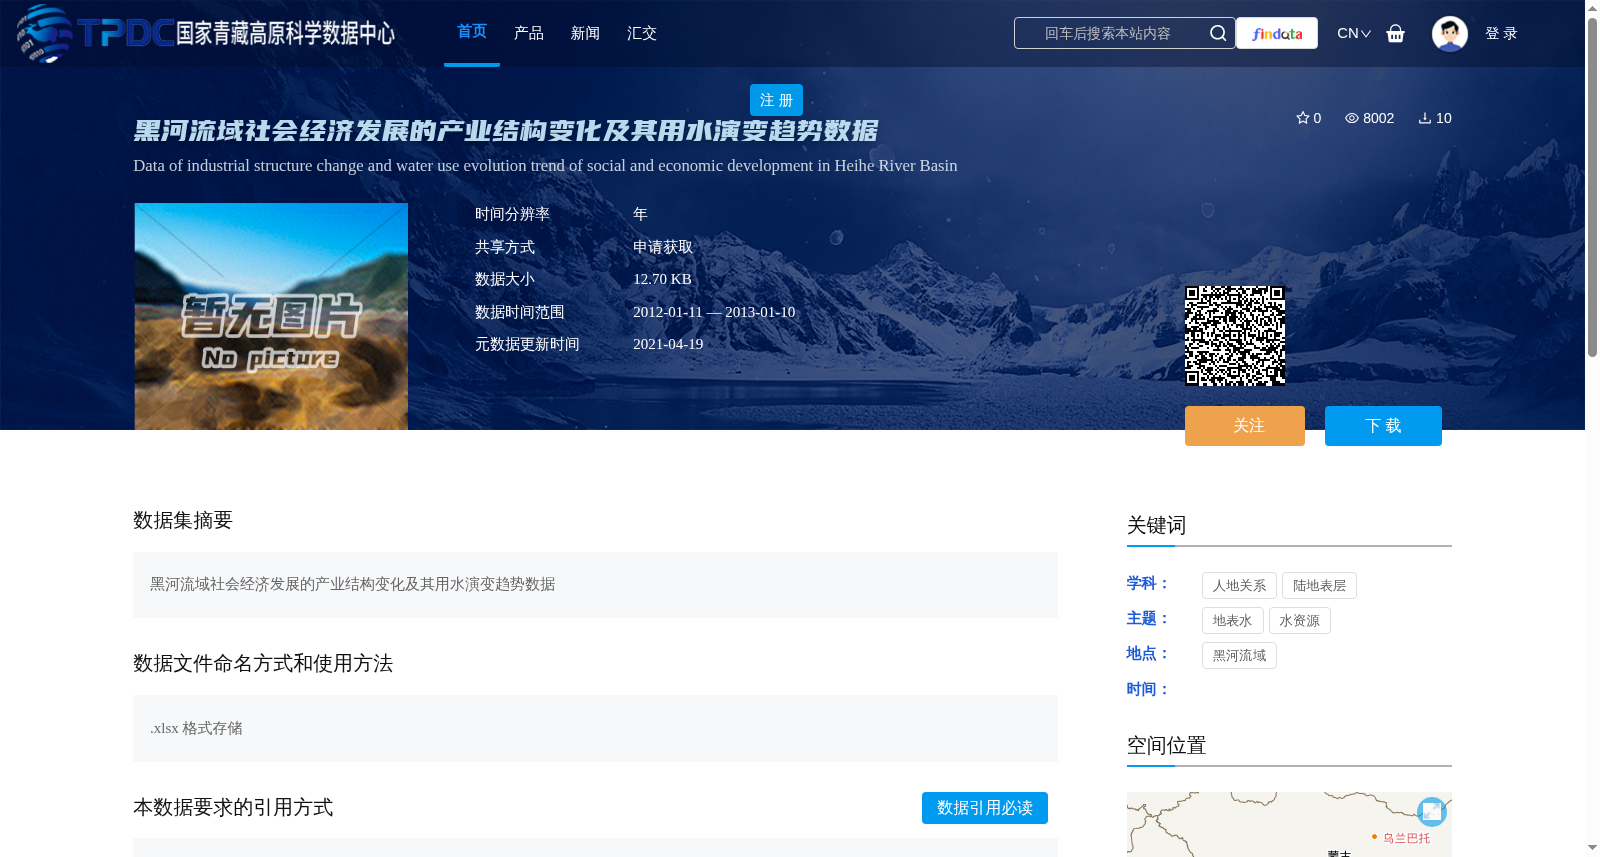This screenshot has height=857, width=1600.
Task: Click the 申请获取 sharing method value
Action: 663,247
